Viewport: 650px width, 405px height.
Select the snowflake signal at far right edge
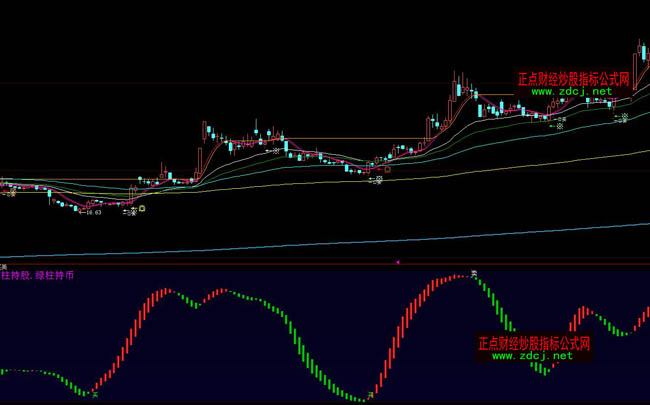(x=624, y=117)
